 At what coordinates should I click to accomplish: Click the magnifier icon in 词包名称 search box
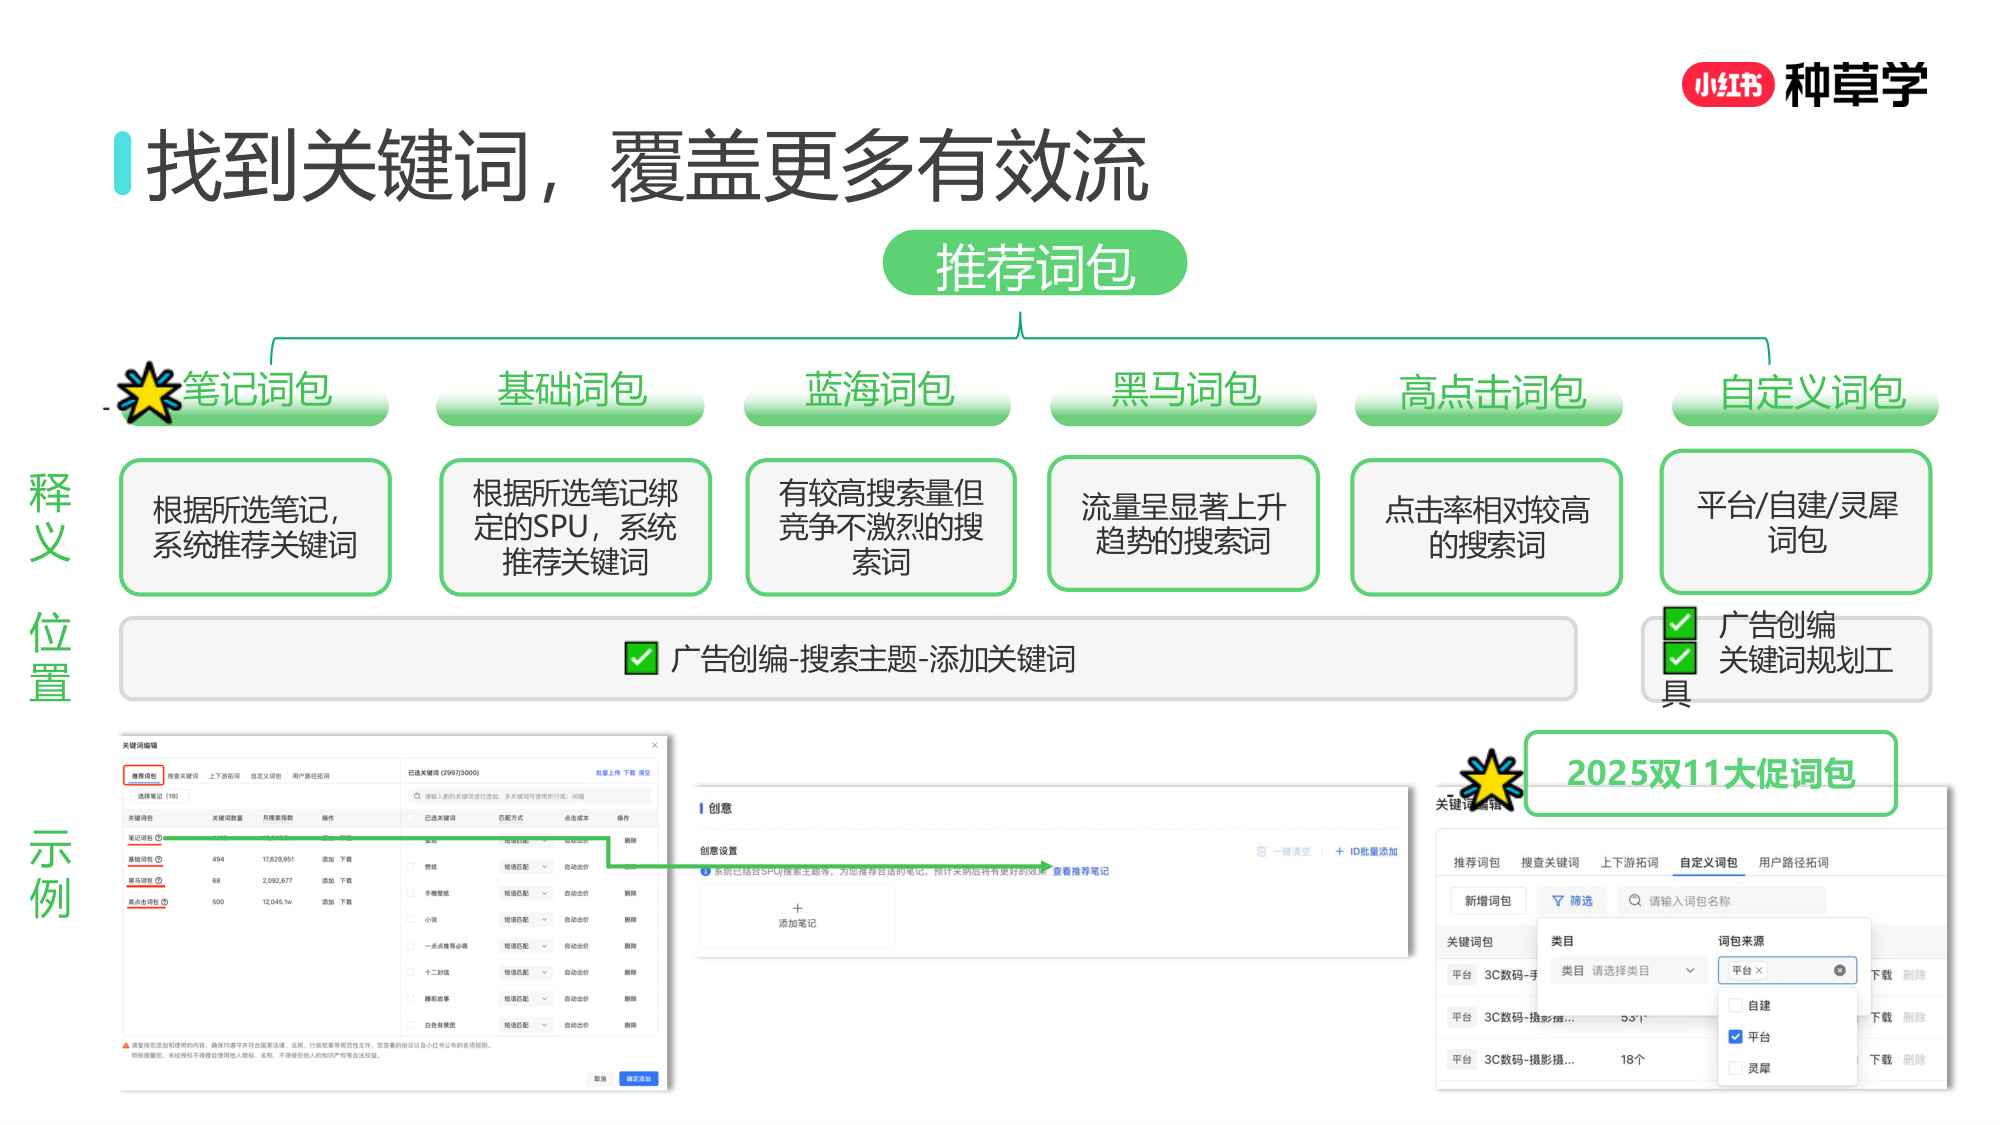click(x=1635, y=900)
